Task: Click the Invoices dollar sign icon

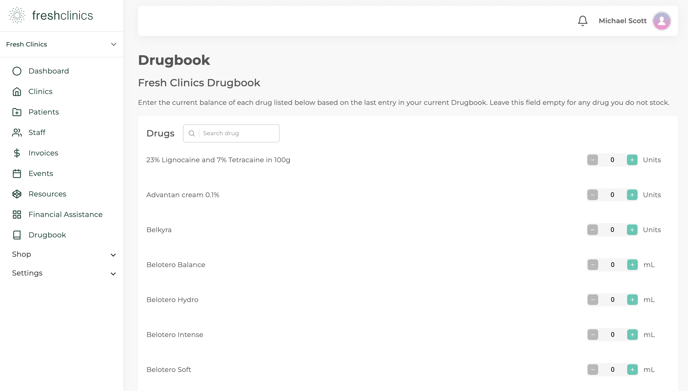Action: coord(17,153)
